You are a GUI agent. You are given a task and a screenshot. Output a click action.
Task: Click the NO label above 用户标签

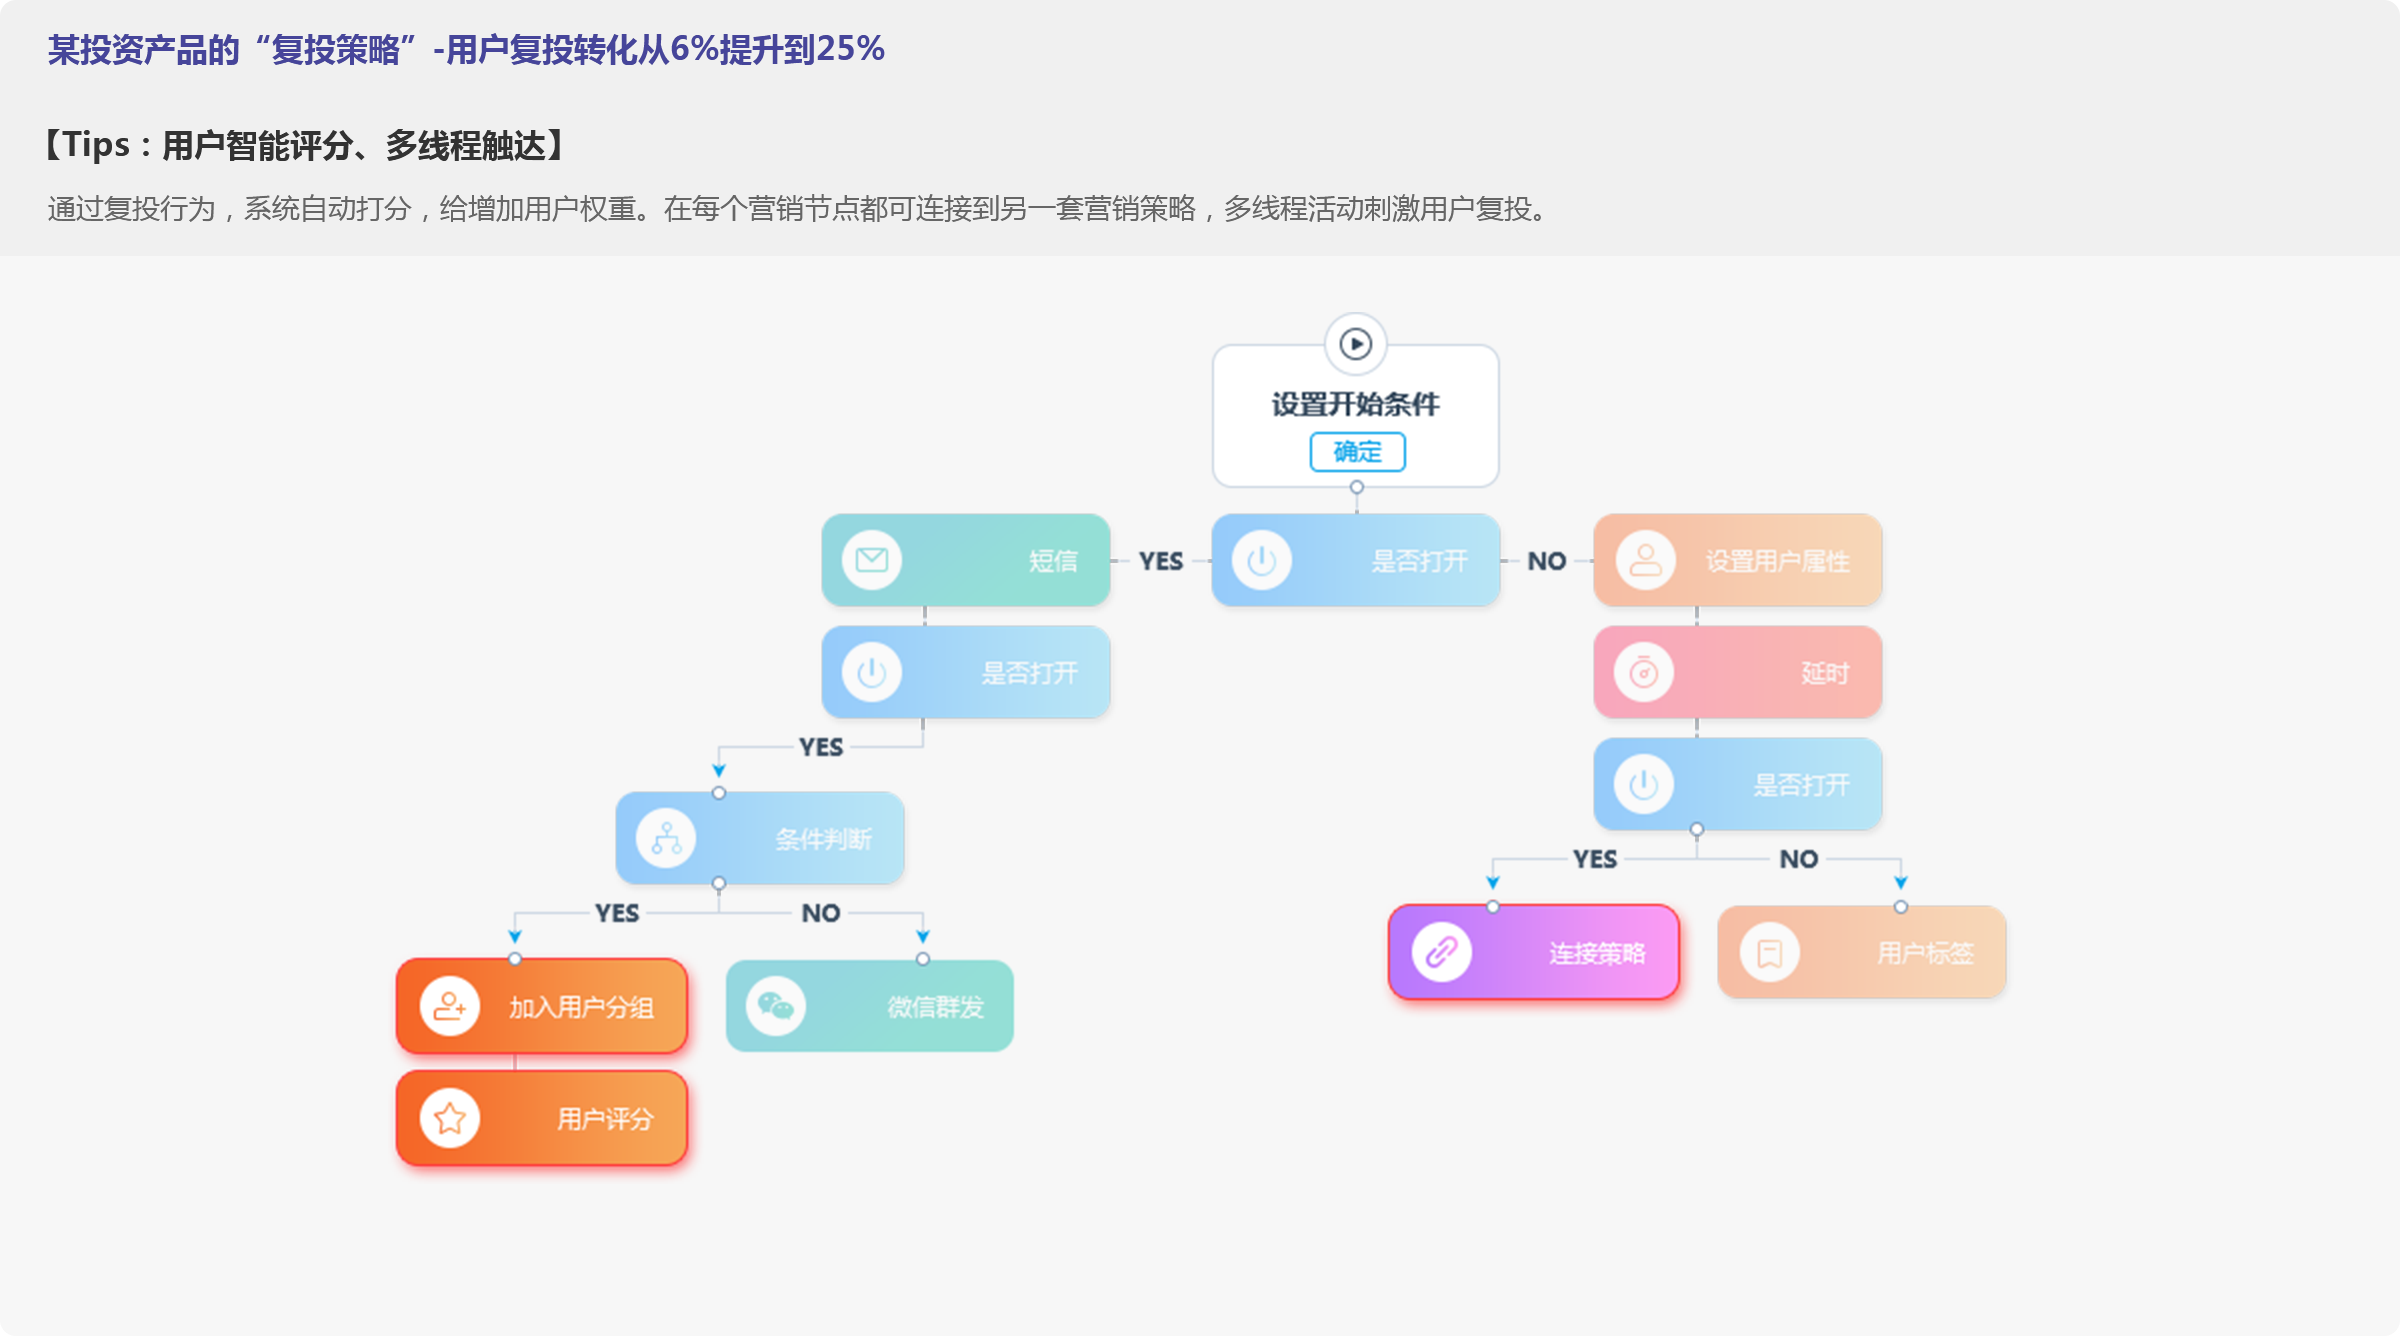[1799, 859]
